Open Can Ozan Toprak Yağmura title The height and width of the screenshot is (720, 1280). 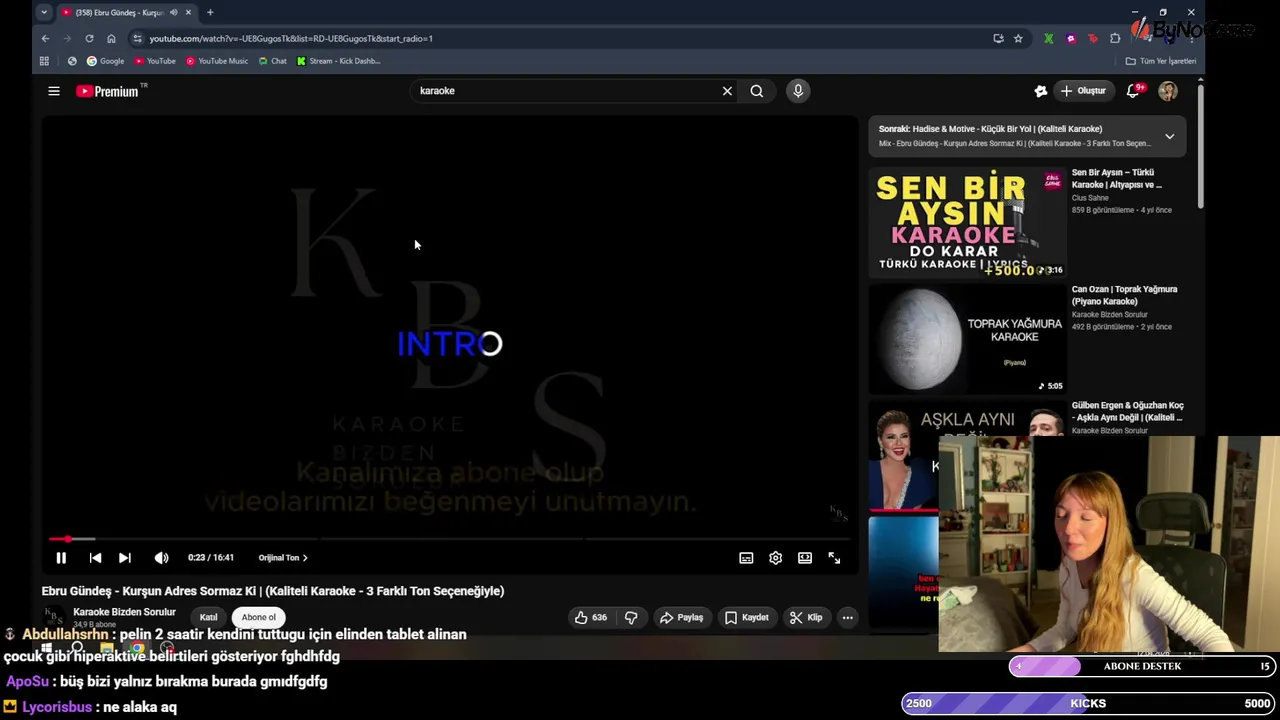[1124, 295]
